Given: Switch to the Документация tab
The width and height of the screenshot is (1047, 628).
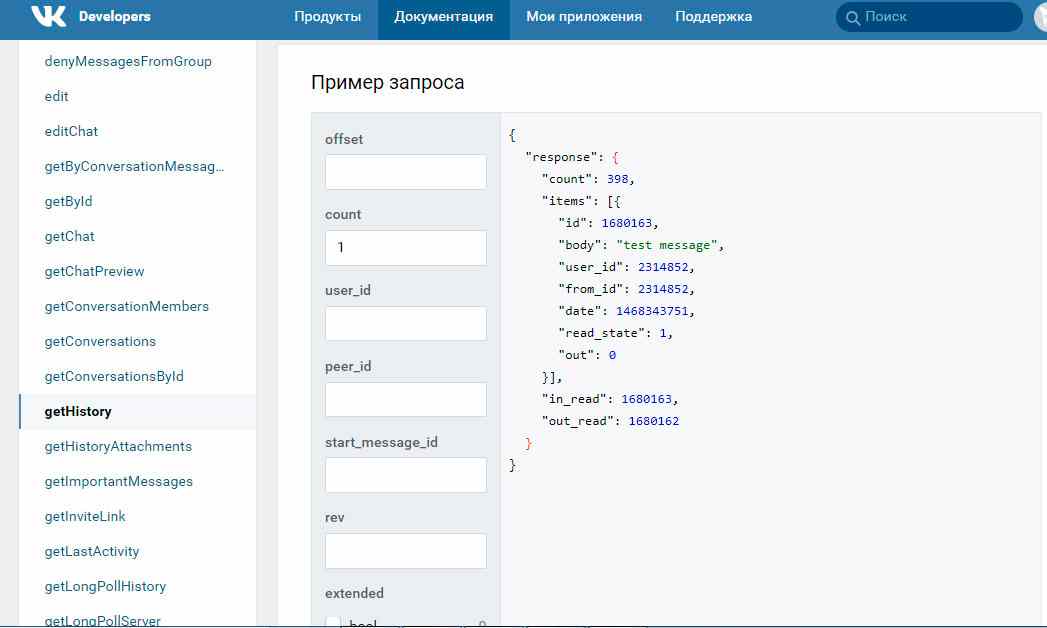Looking at the screenshot, I should coord(443,17).
